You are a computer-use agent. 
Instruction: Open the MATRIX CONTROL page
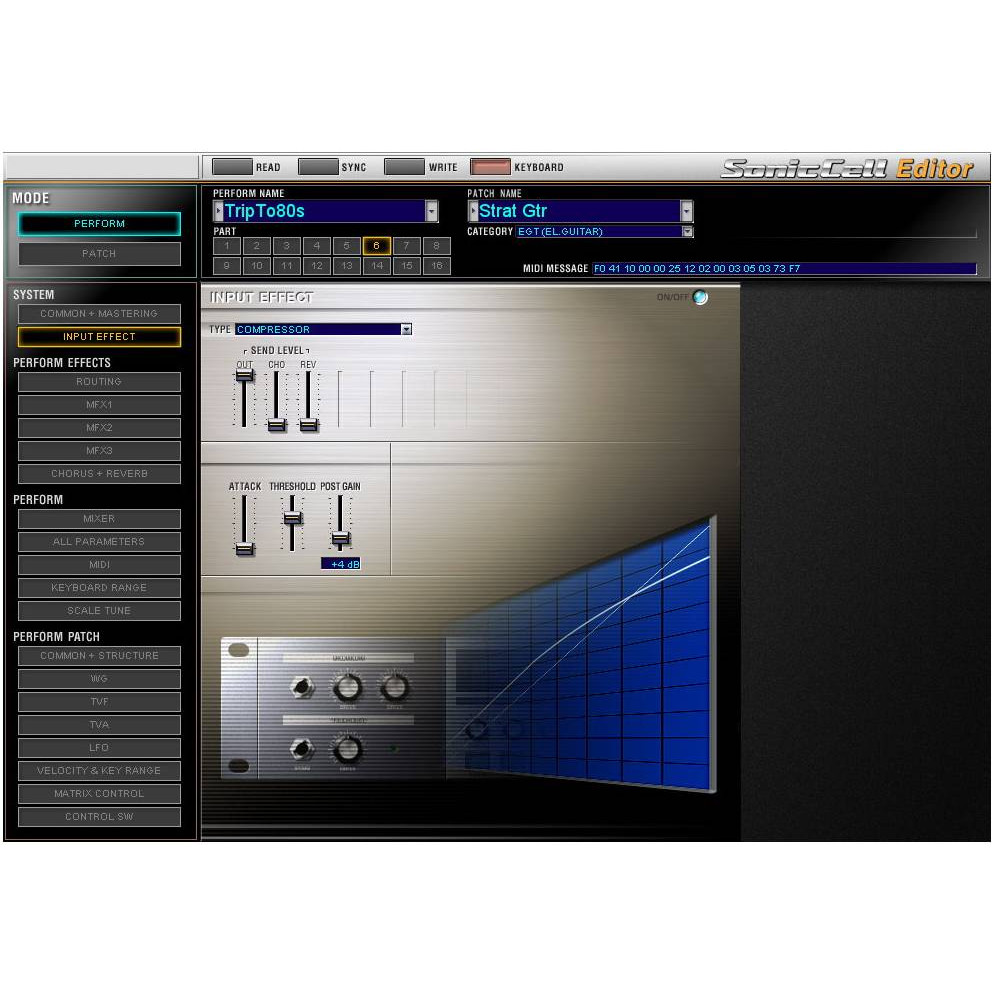tap(100, 794)
